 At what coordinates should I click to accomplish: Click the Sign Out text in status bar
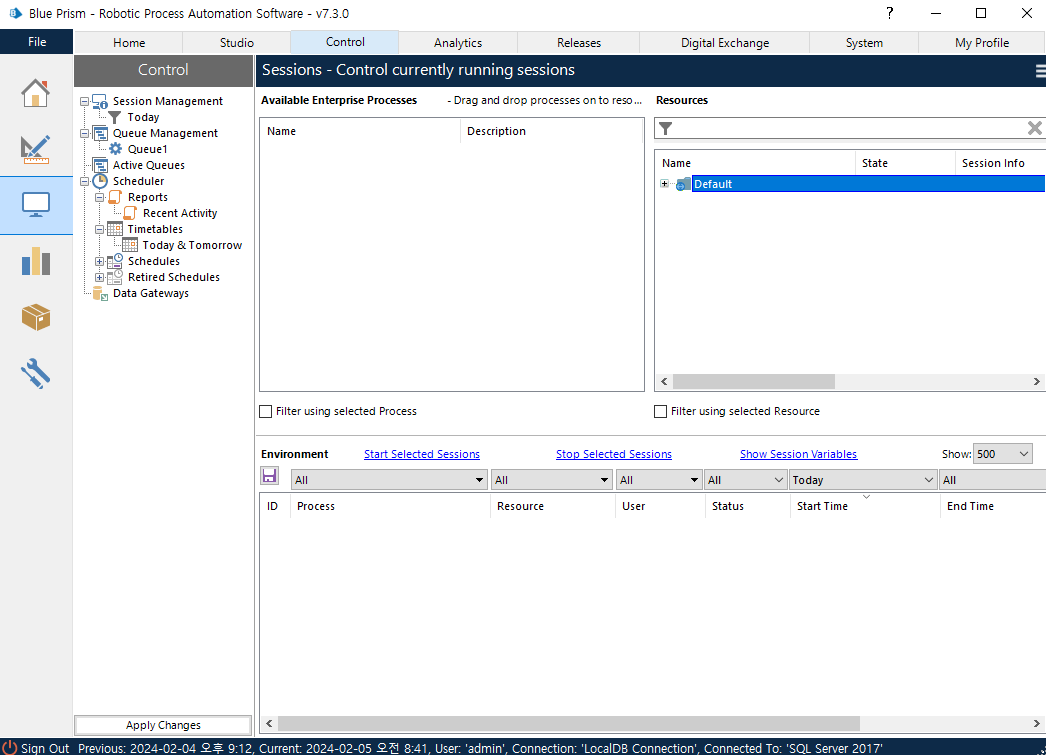pyautogui.click(x=45, y=748)
